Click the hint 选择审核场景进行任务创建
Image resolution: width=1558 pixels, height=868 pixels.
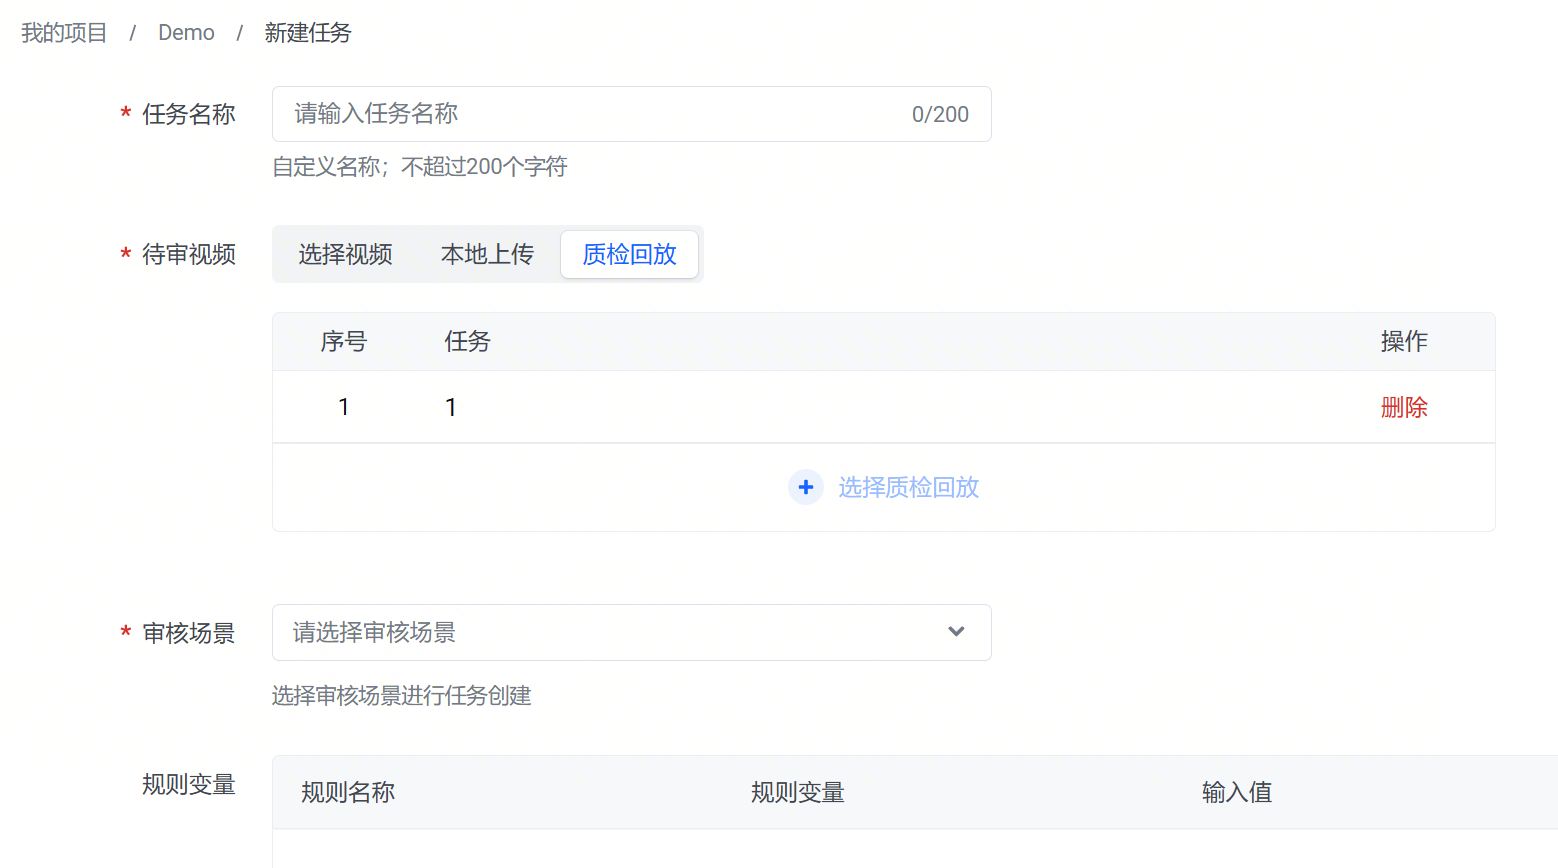pos(401,696)
